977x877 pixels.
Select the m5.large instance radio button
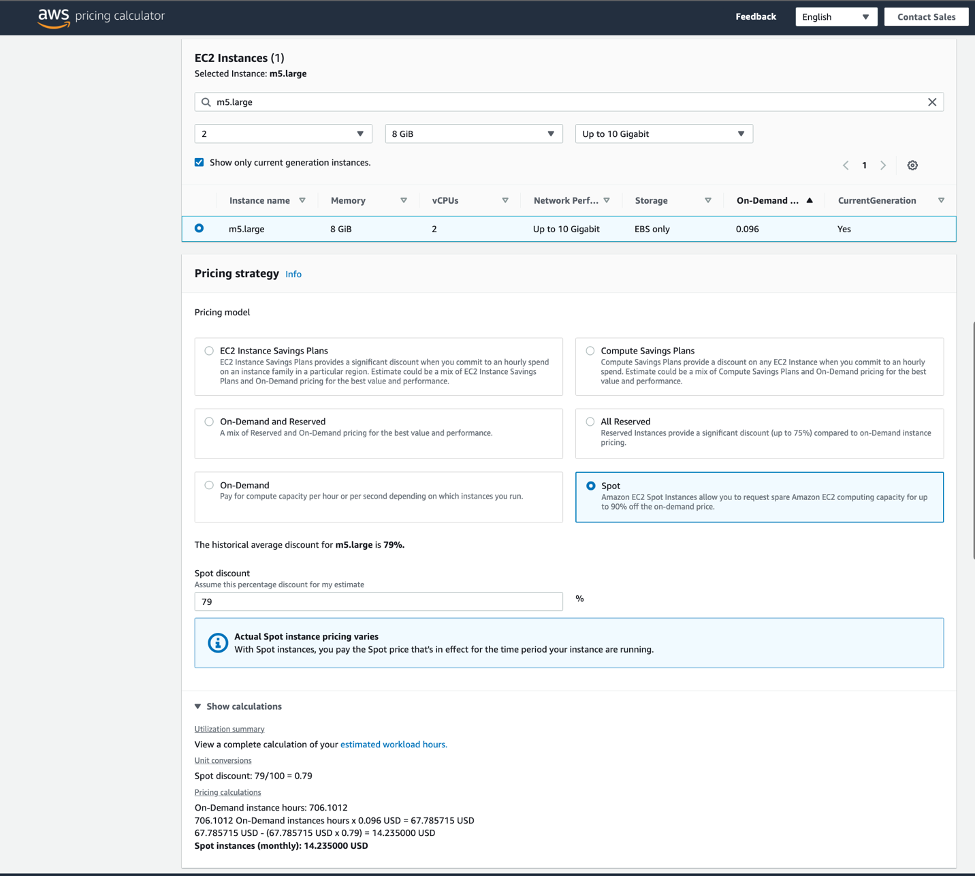click(199, 228)
